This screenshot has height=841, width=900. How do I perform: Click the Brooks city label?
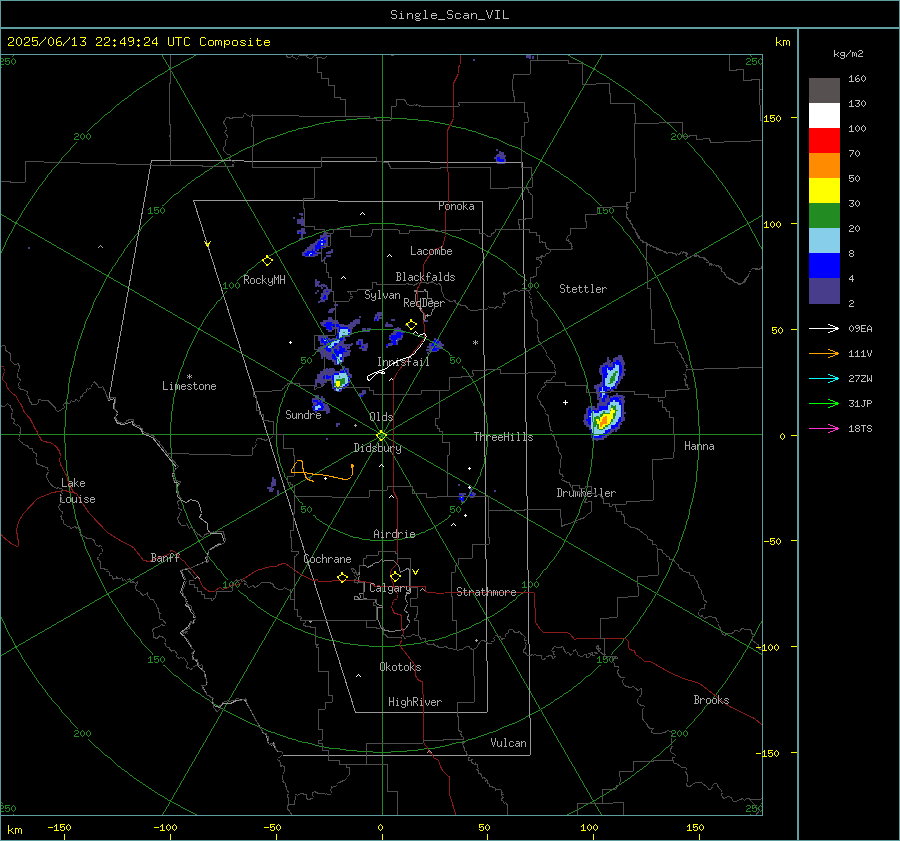(711, 700)
